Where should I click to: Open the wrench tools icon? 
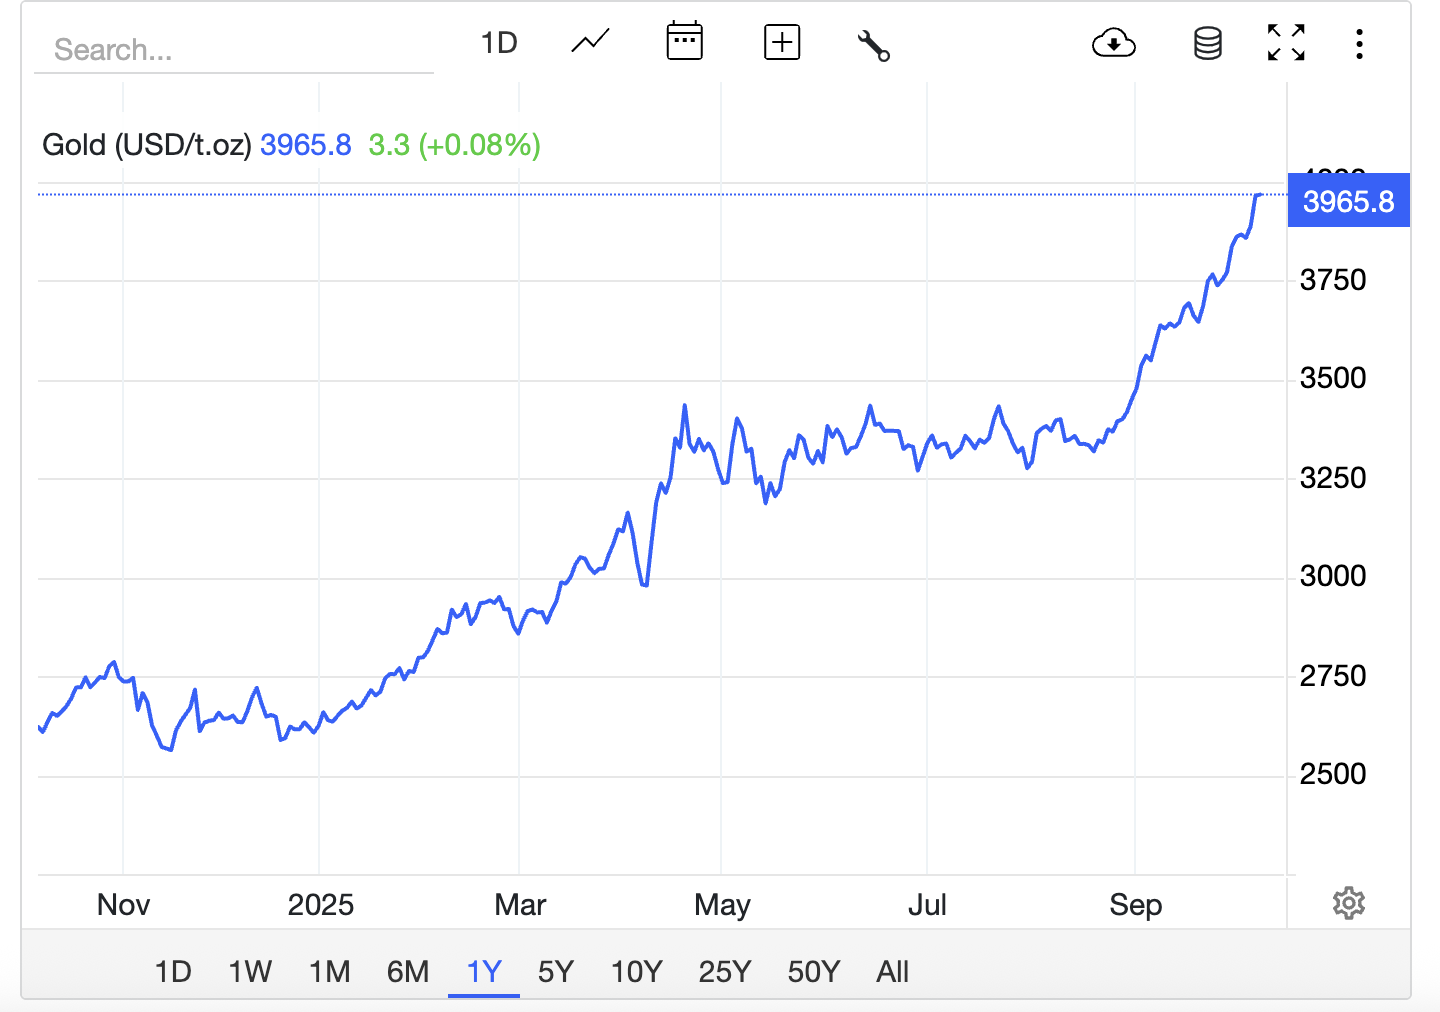point(873,45)
